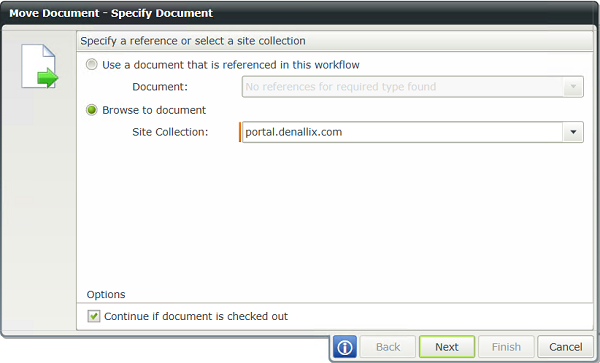Click the Finish button
Screen dimensions: 600x363
click(x=506, y=347)
